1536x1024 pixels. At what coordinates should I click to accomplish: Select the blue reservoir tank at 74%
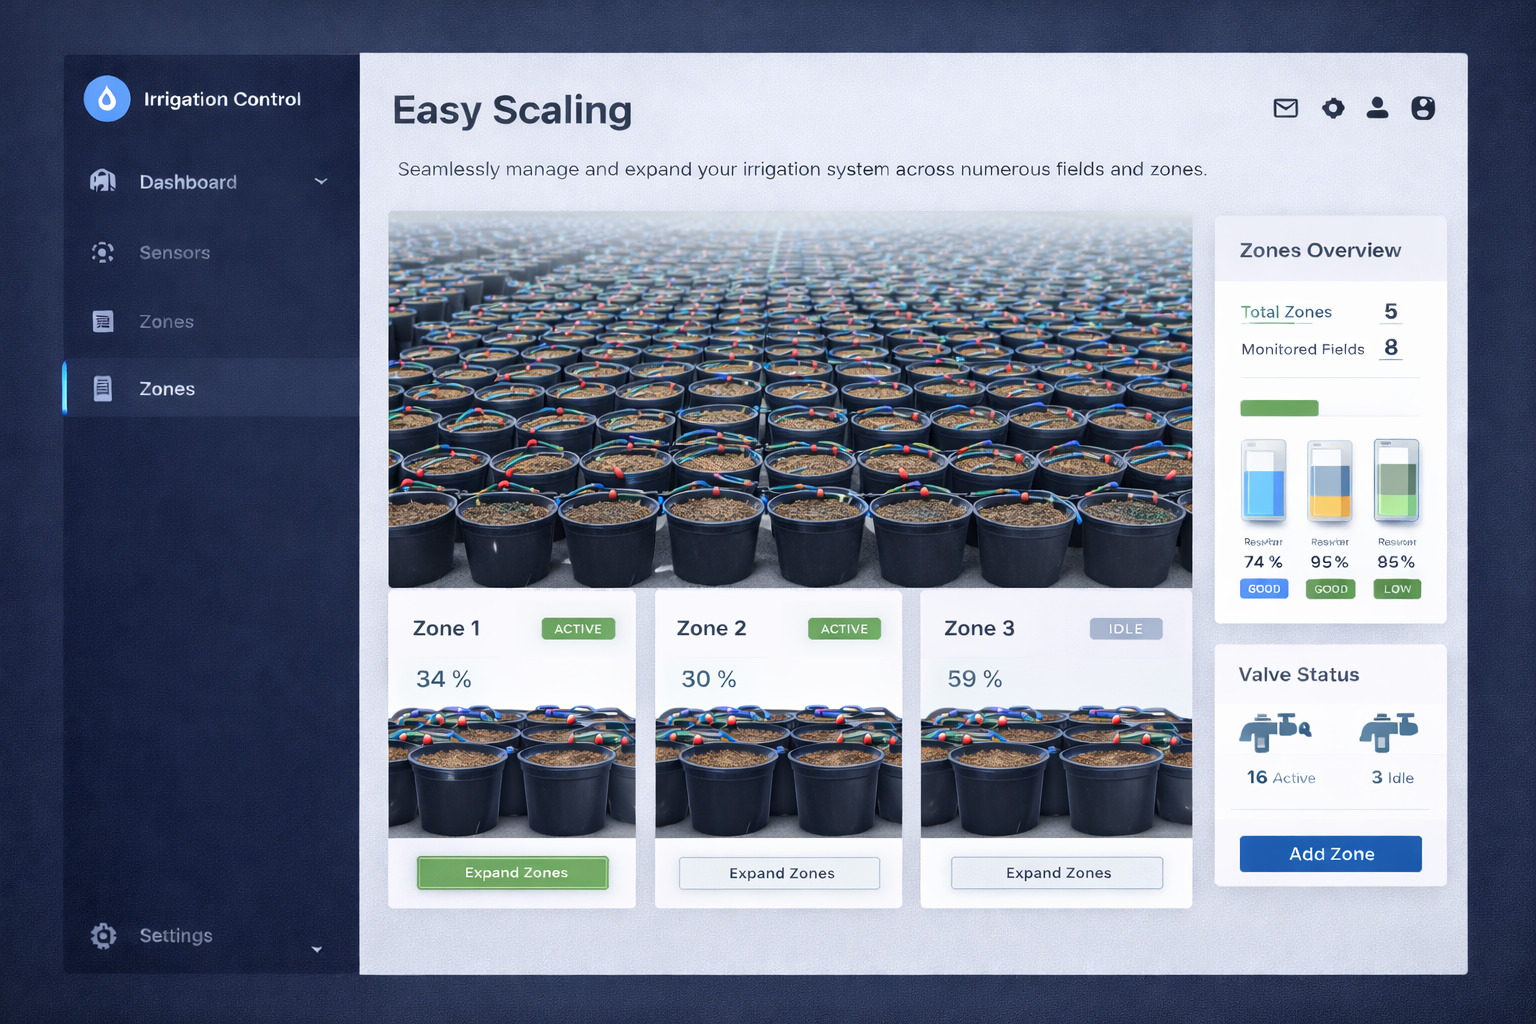(1263, 481)
